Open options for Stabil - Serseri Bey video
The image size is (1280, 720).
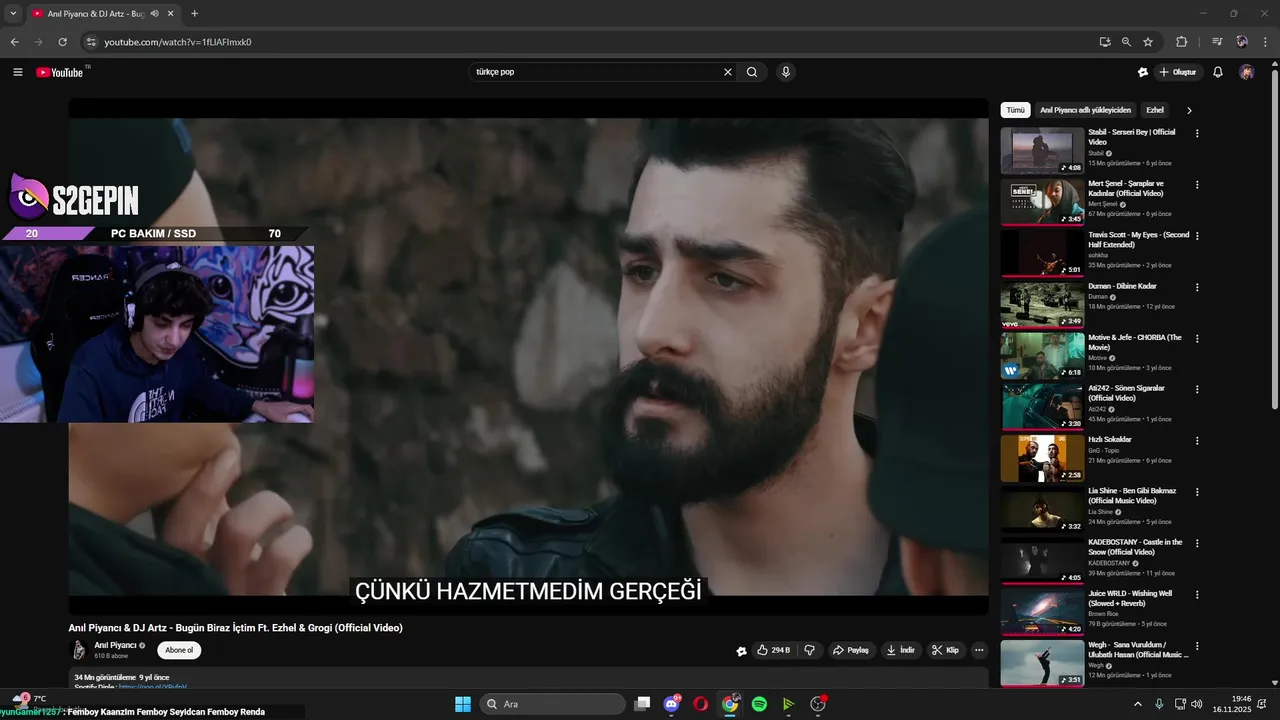[x=1197, y=133]
